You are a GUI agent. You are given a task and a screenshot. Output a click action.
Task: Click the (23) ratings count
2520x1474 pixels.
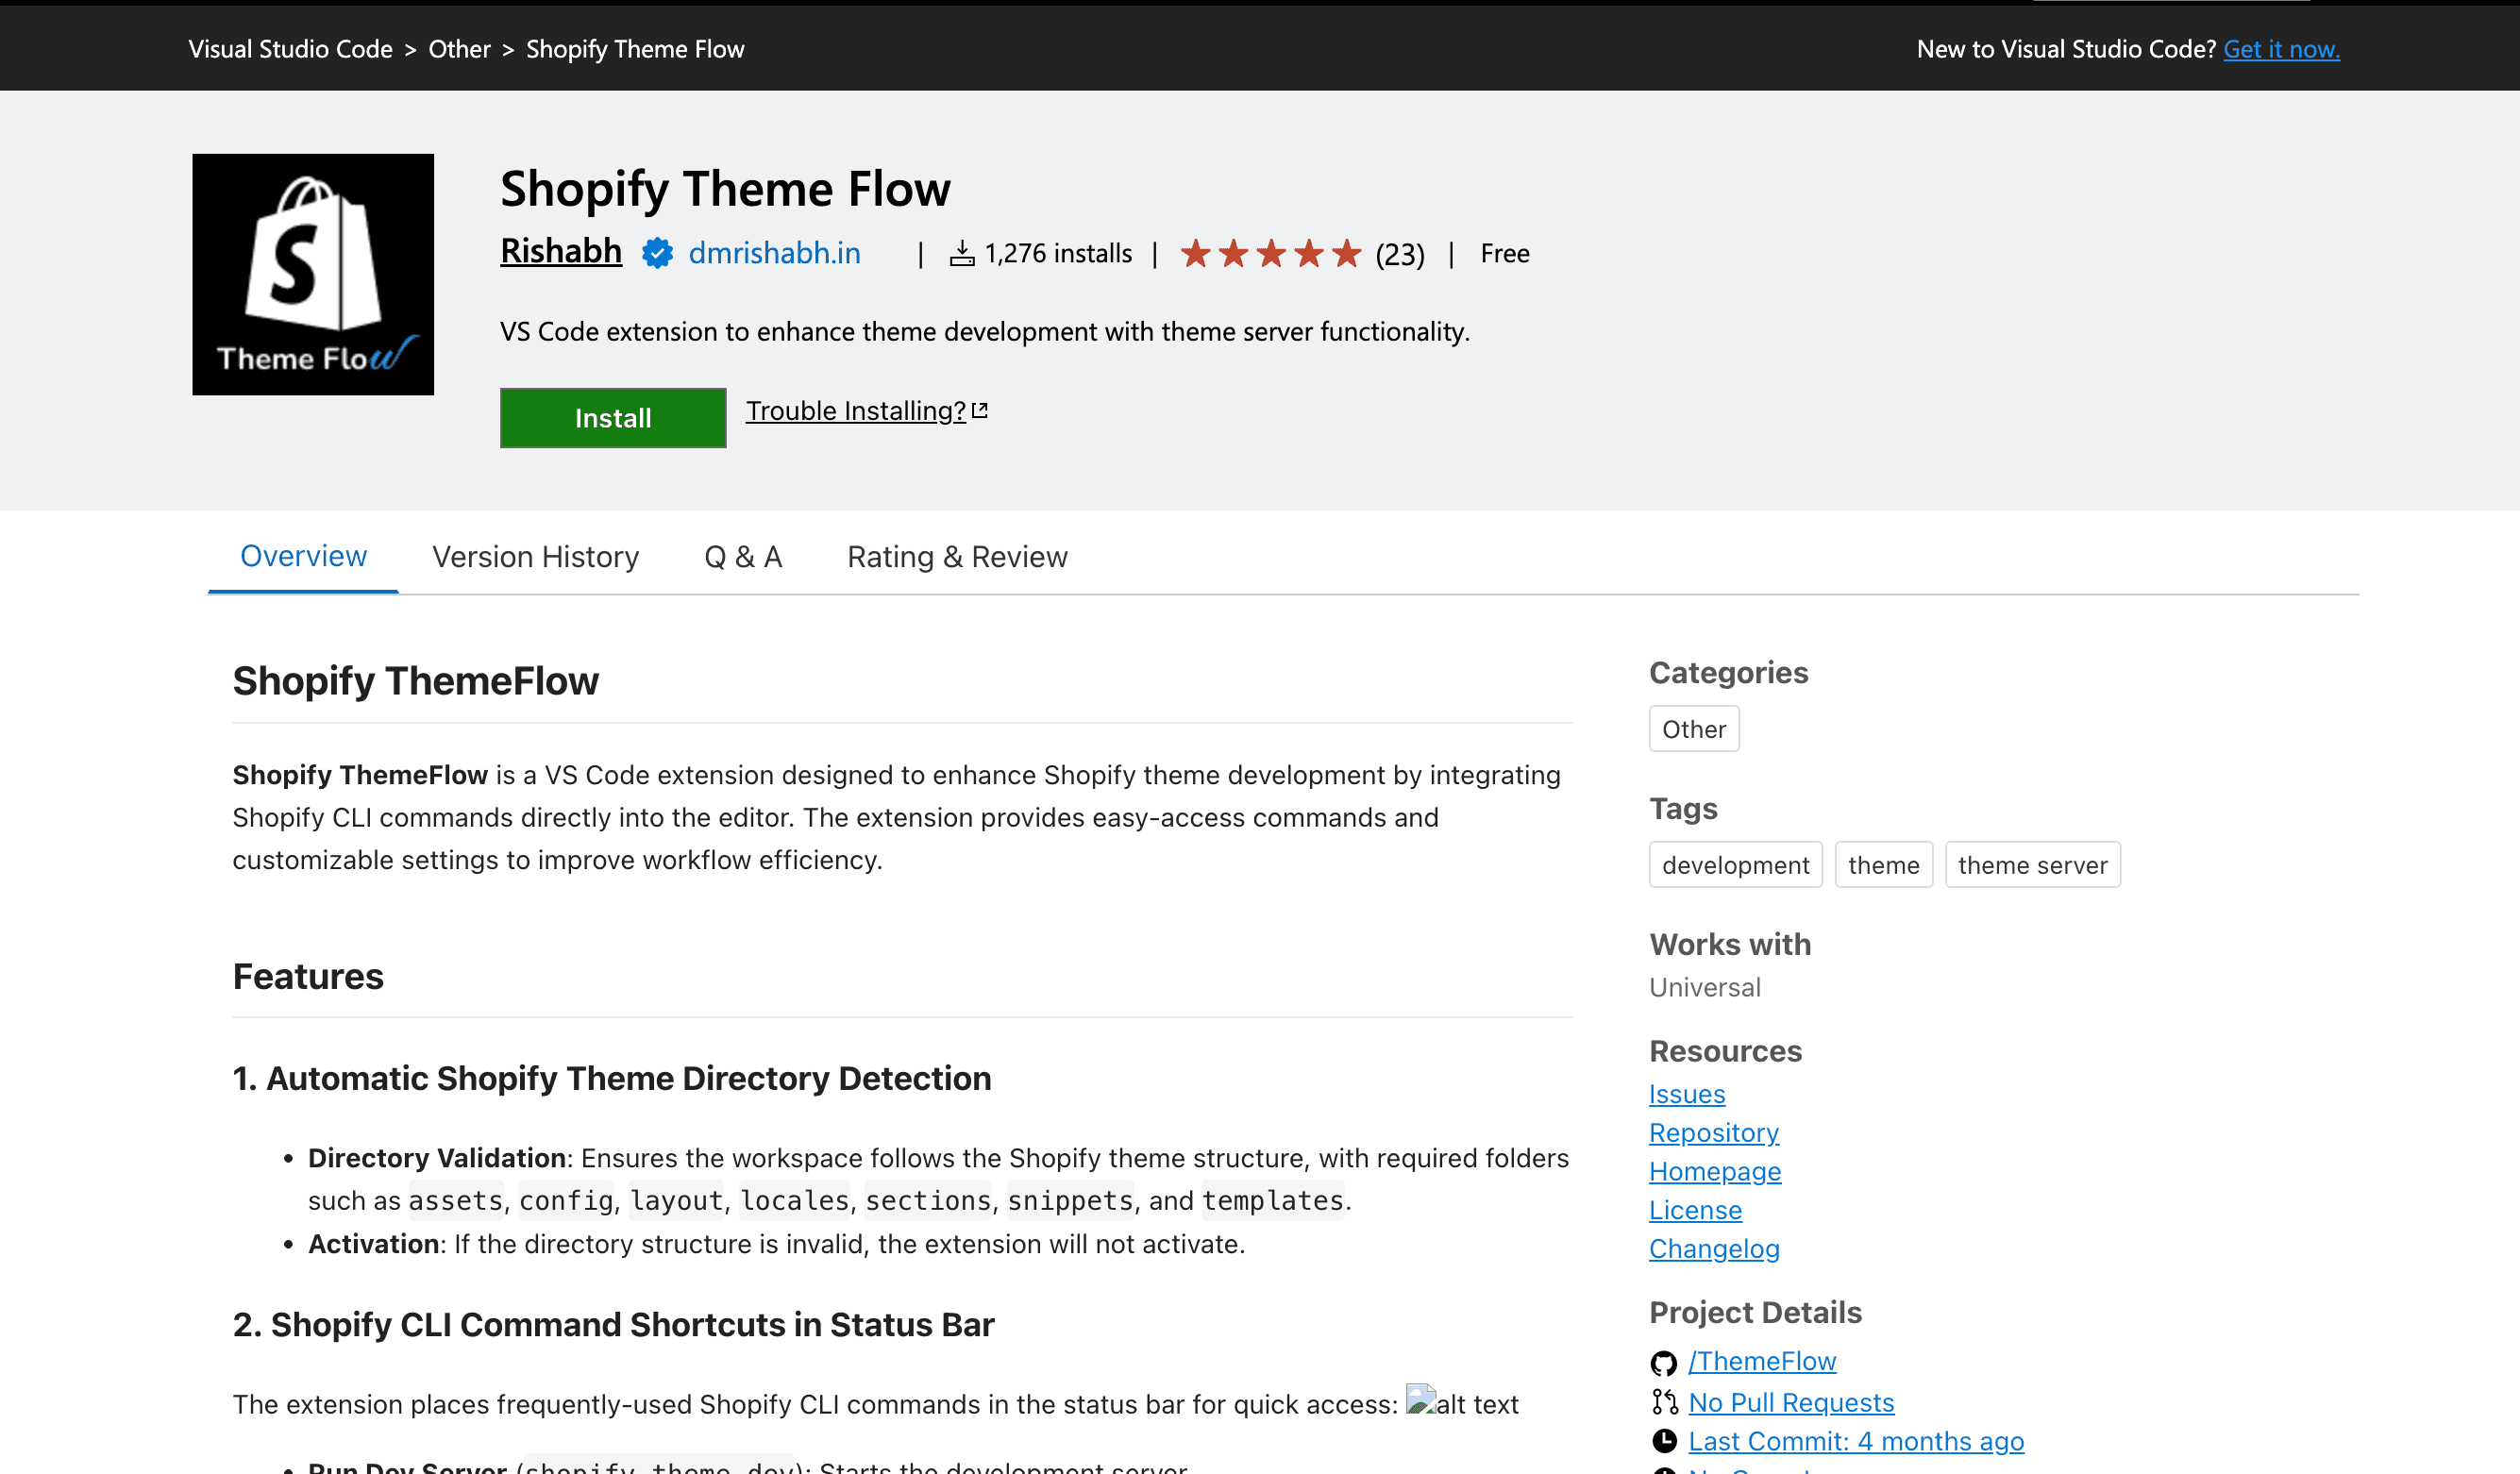[1400, 254]
